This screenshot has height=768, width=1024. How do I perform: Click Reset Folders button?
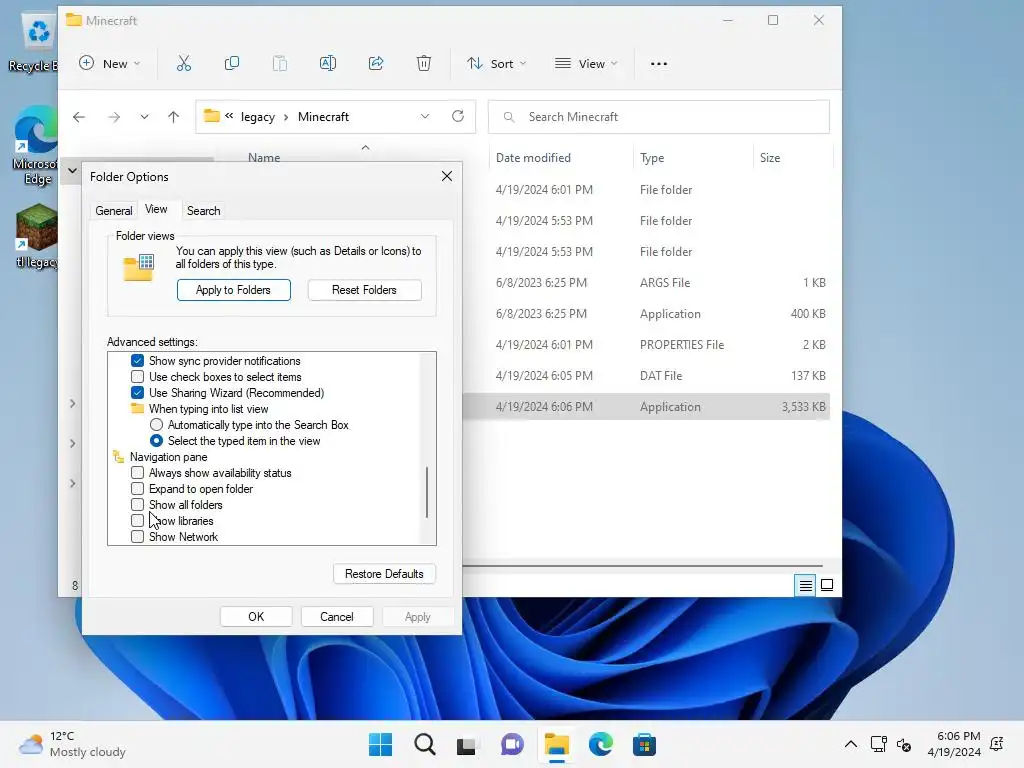coord(364,290)
